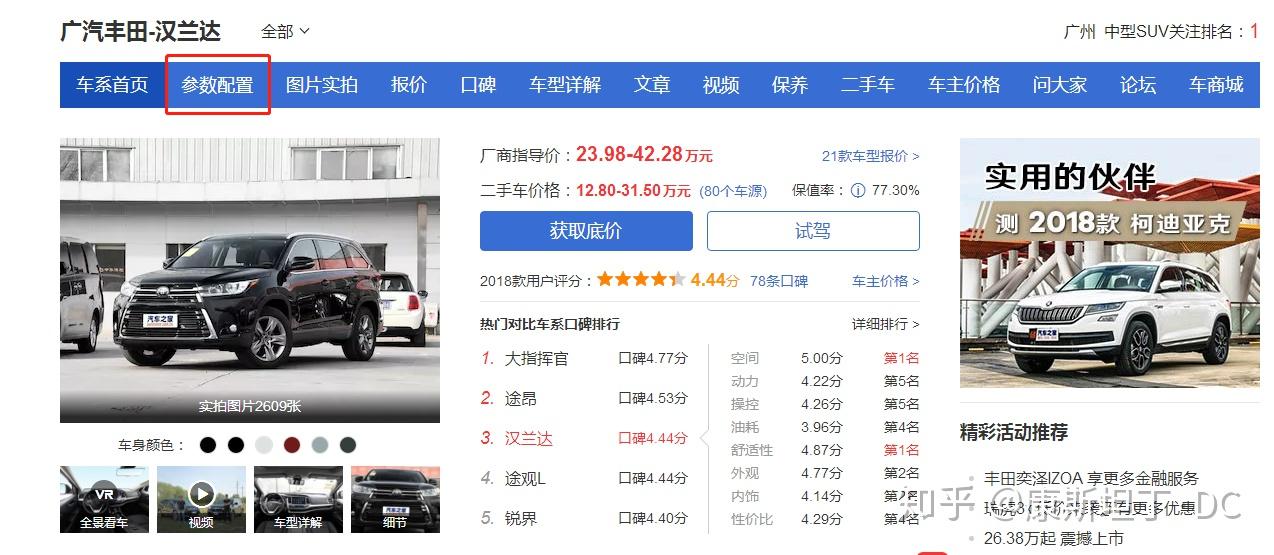The image size is (1274, 555).
Task: Click the main Highlander car photo
Action: click(x=250, y=280)
